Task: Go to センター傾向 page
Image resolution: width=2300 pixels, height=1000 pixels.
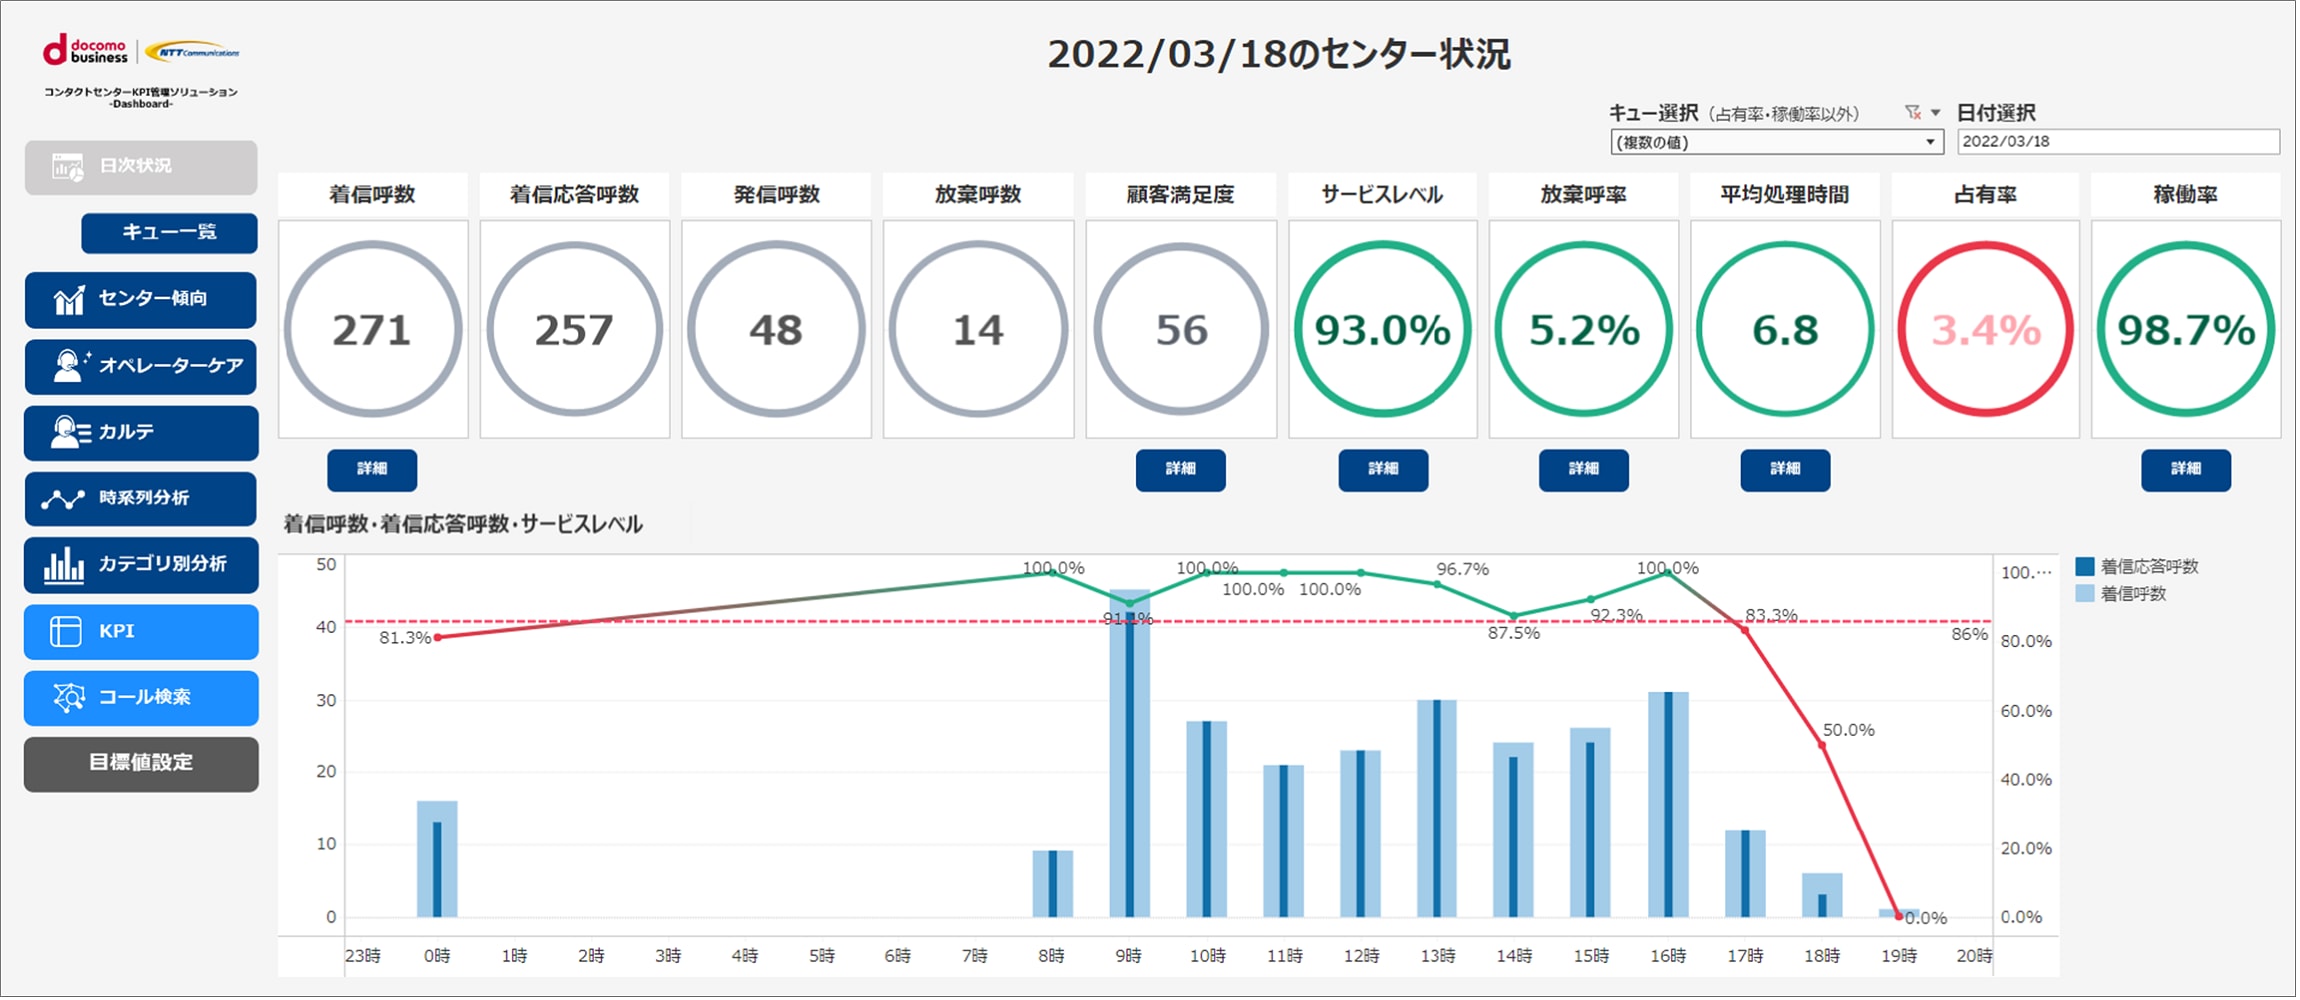Action: click(x=141, y=300)
